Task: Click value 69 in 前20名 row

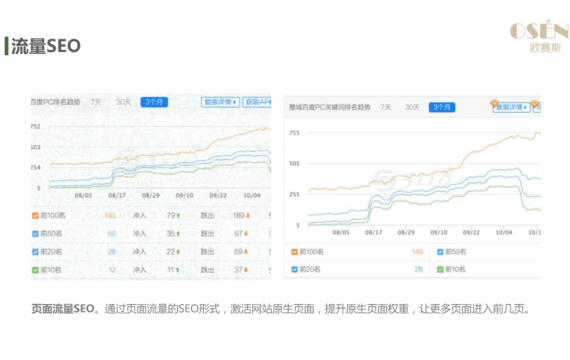Action: (x=239, y=252)
